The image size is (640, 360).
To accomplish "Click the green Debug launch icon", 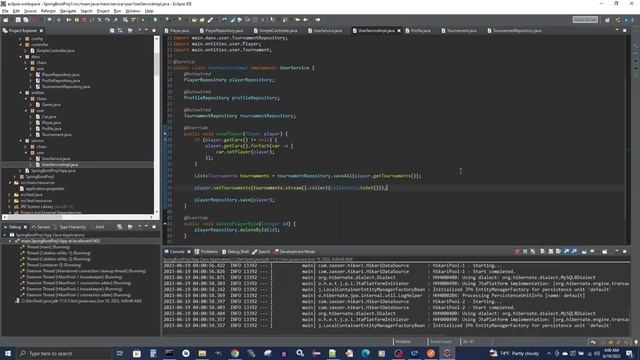I will (x=155, y=20).
